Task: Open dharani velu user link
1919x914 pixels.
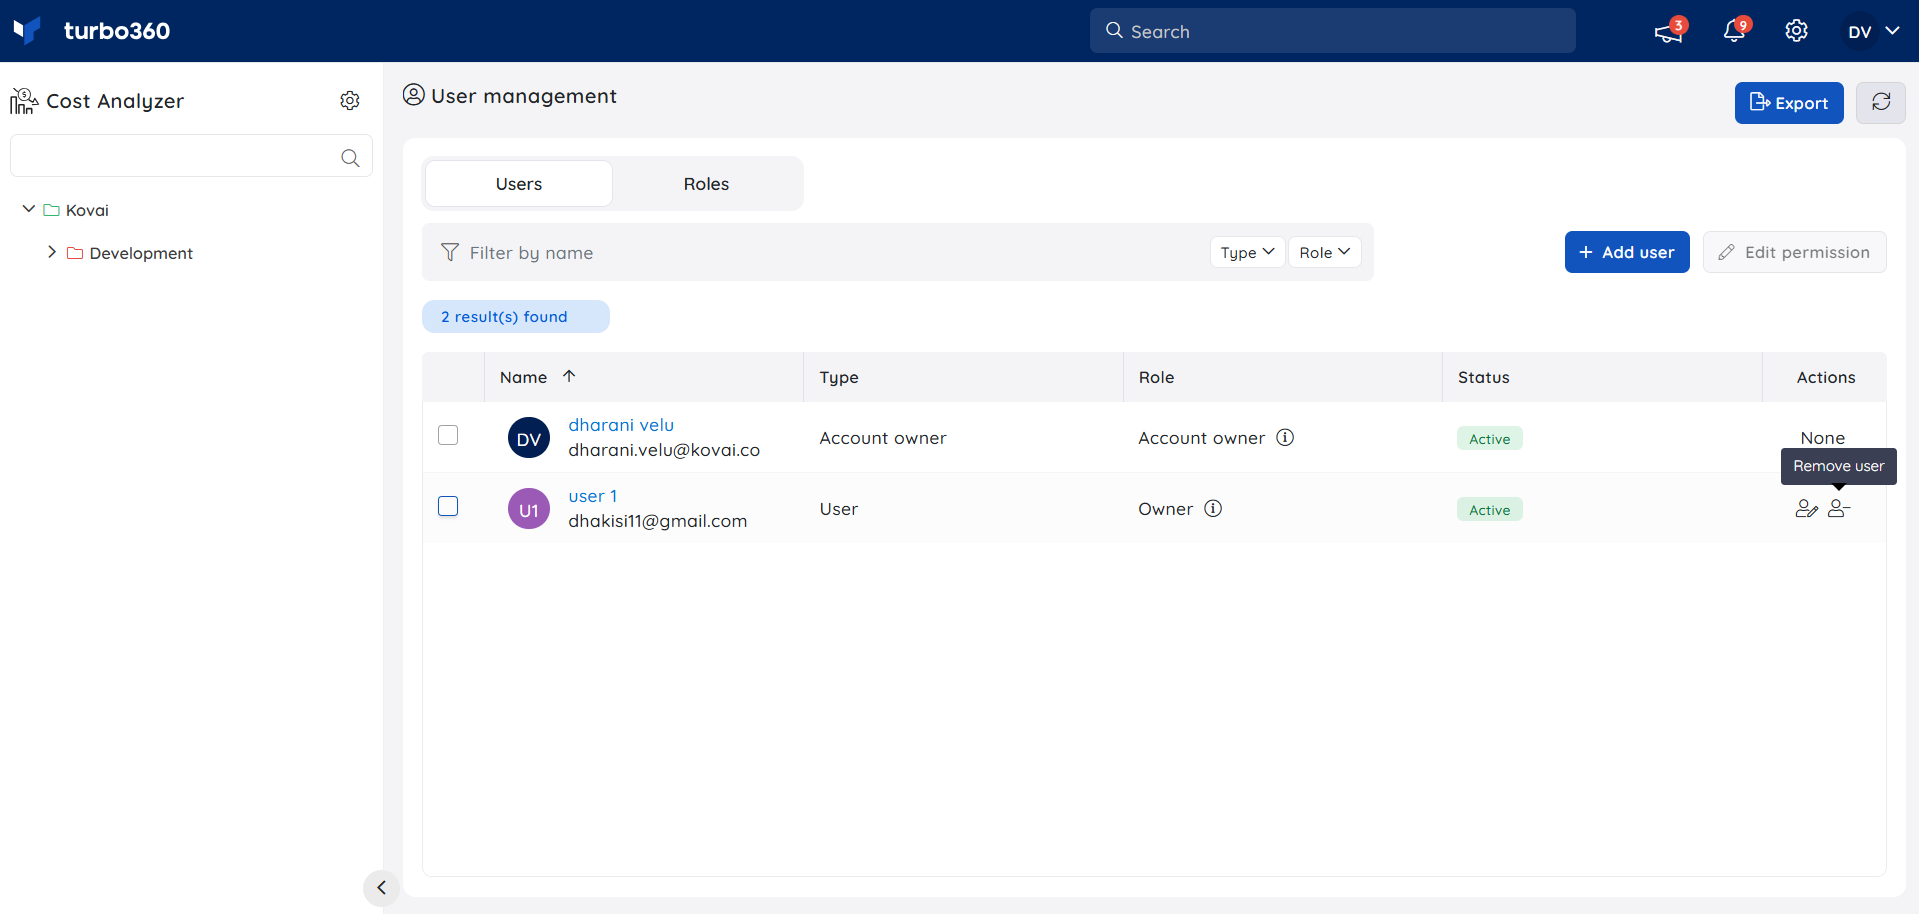Action: pyautogui.click(x=621, y=425)
